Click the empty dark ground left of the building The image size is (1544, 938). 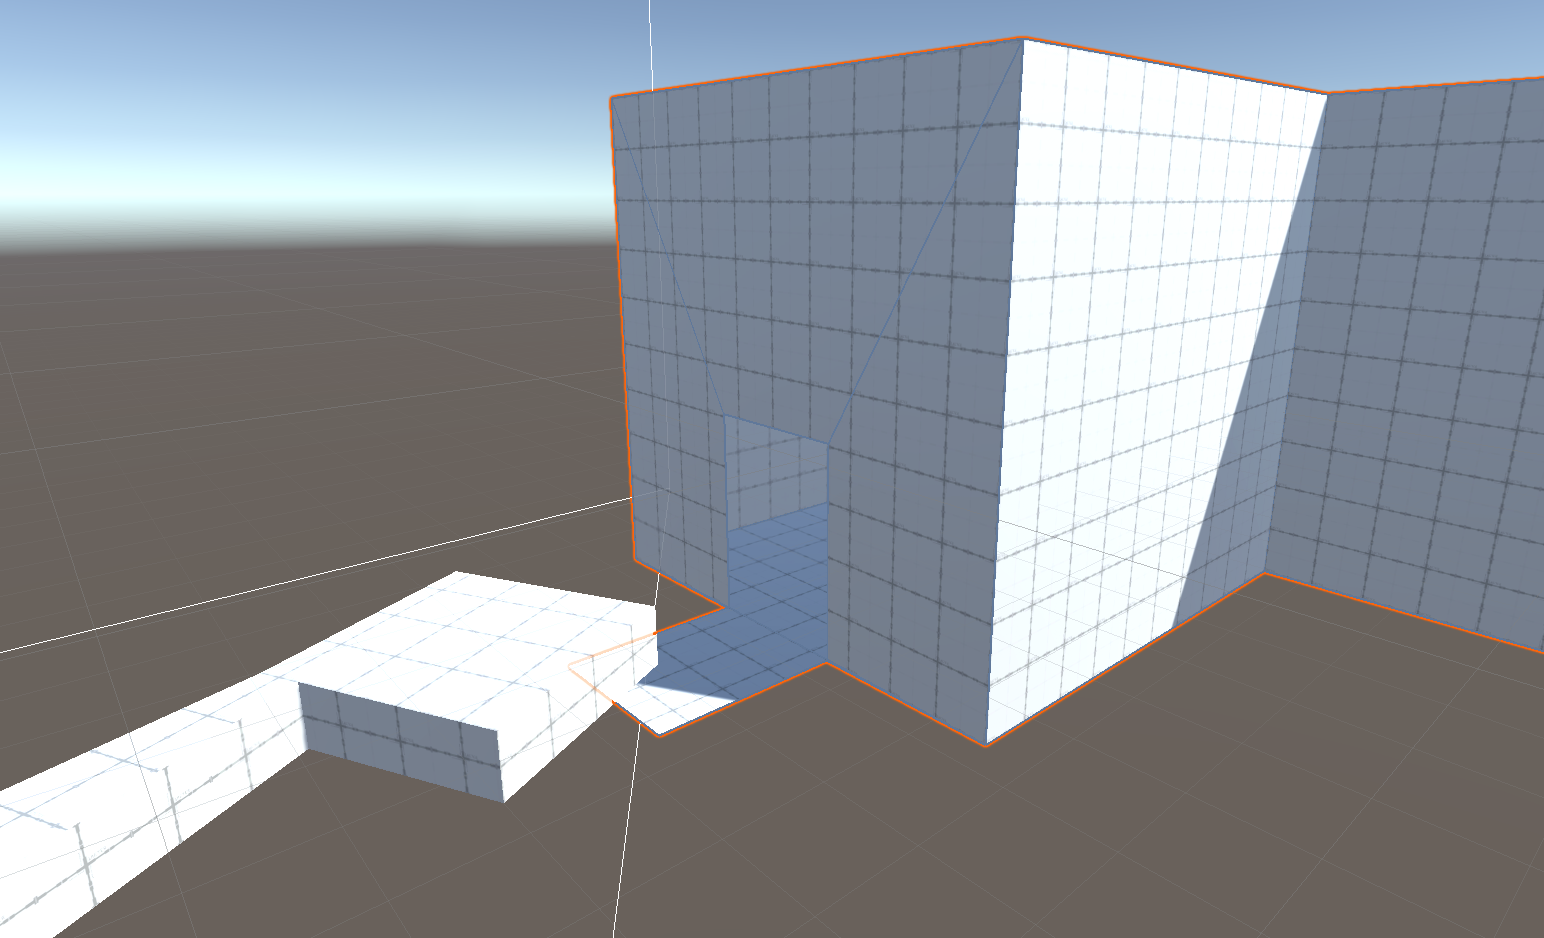tap(300, 400)
